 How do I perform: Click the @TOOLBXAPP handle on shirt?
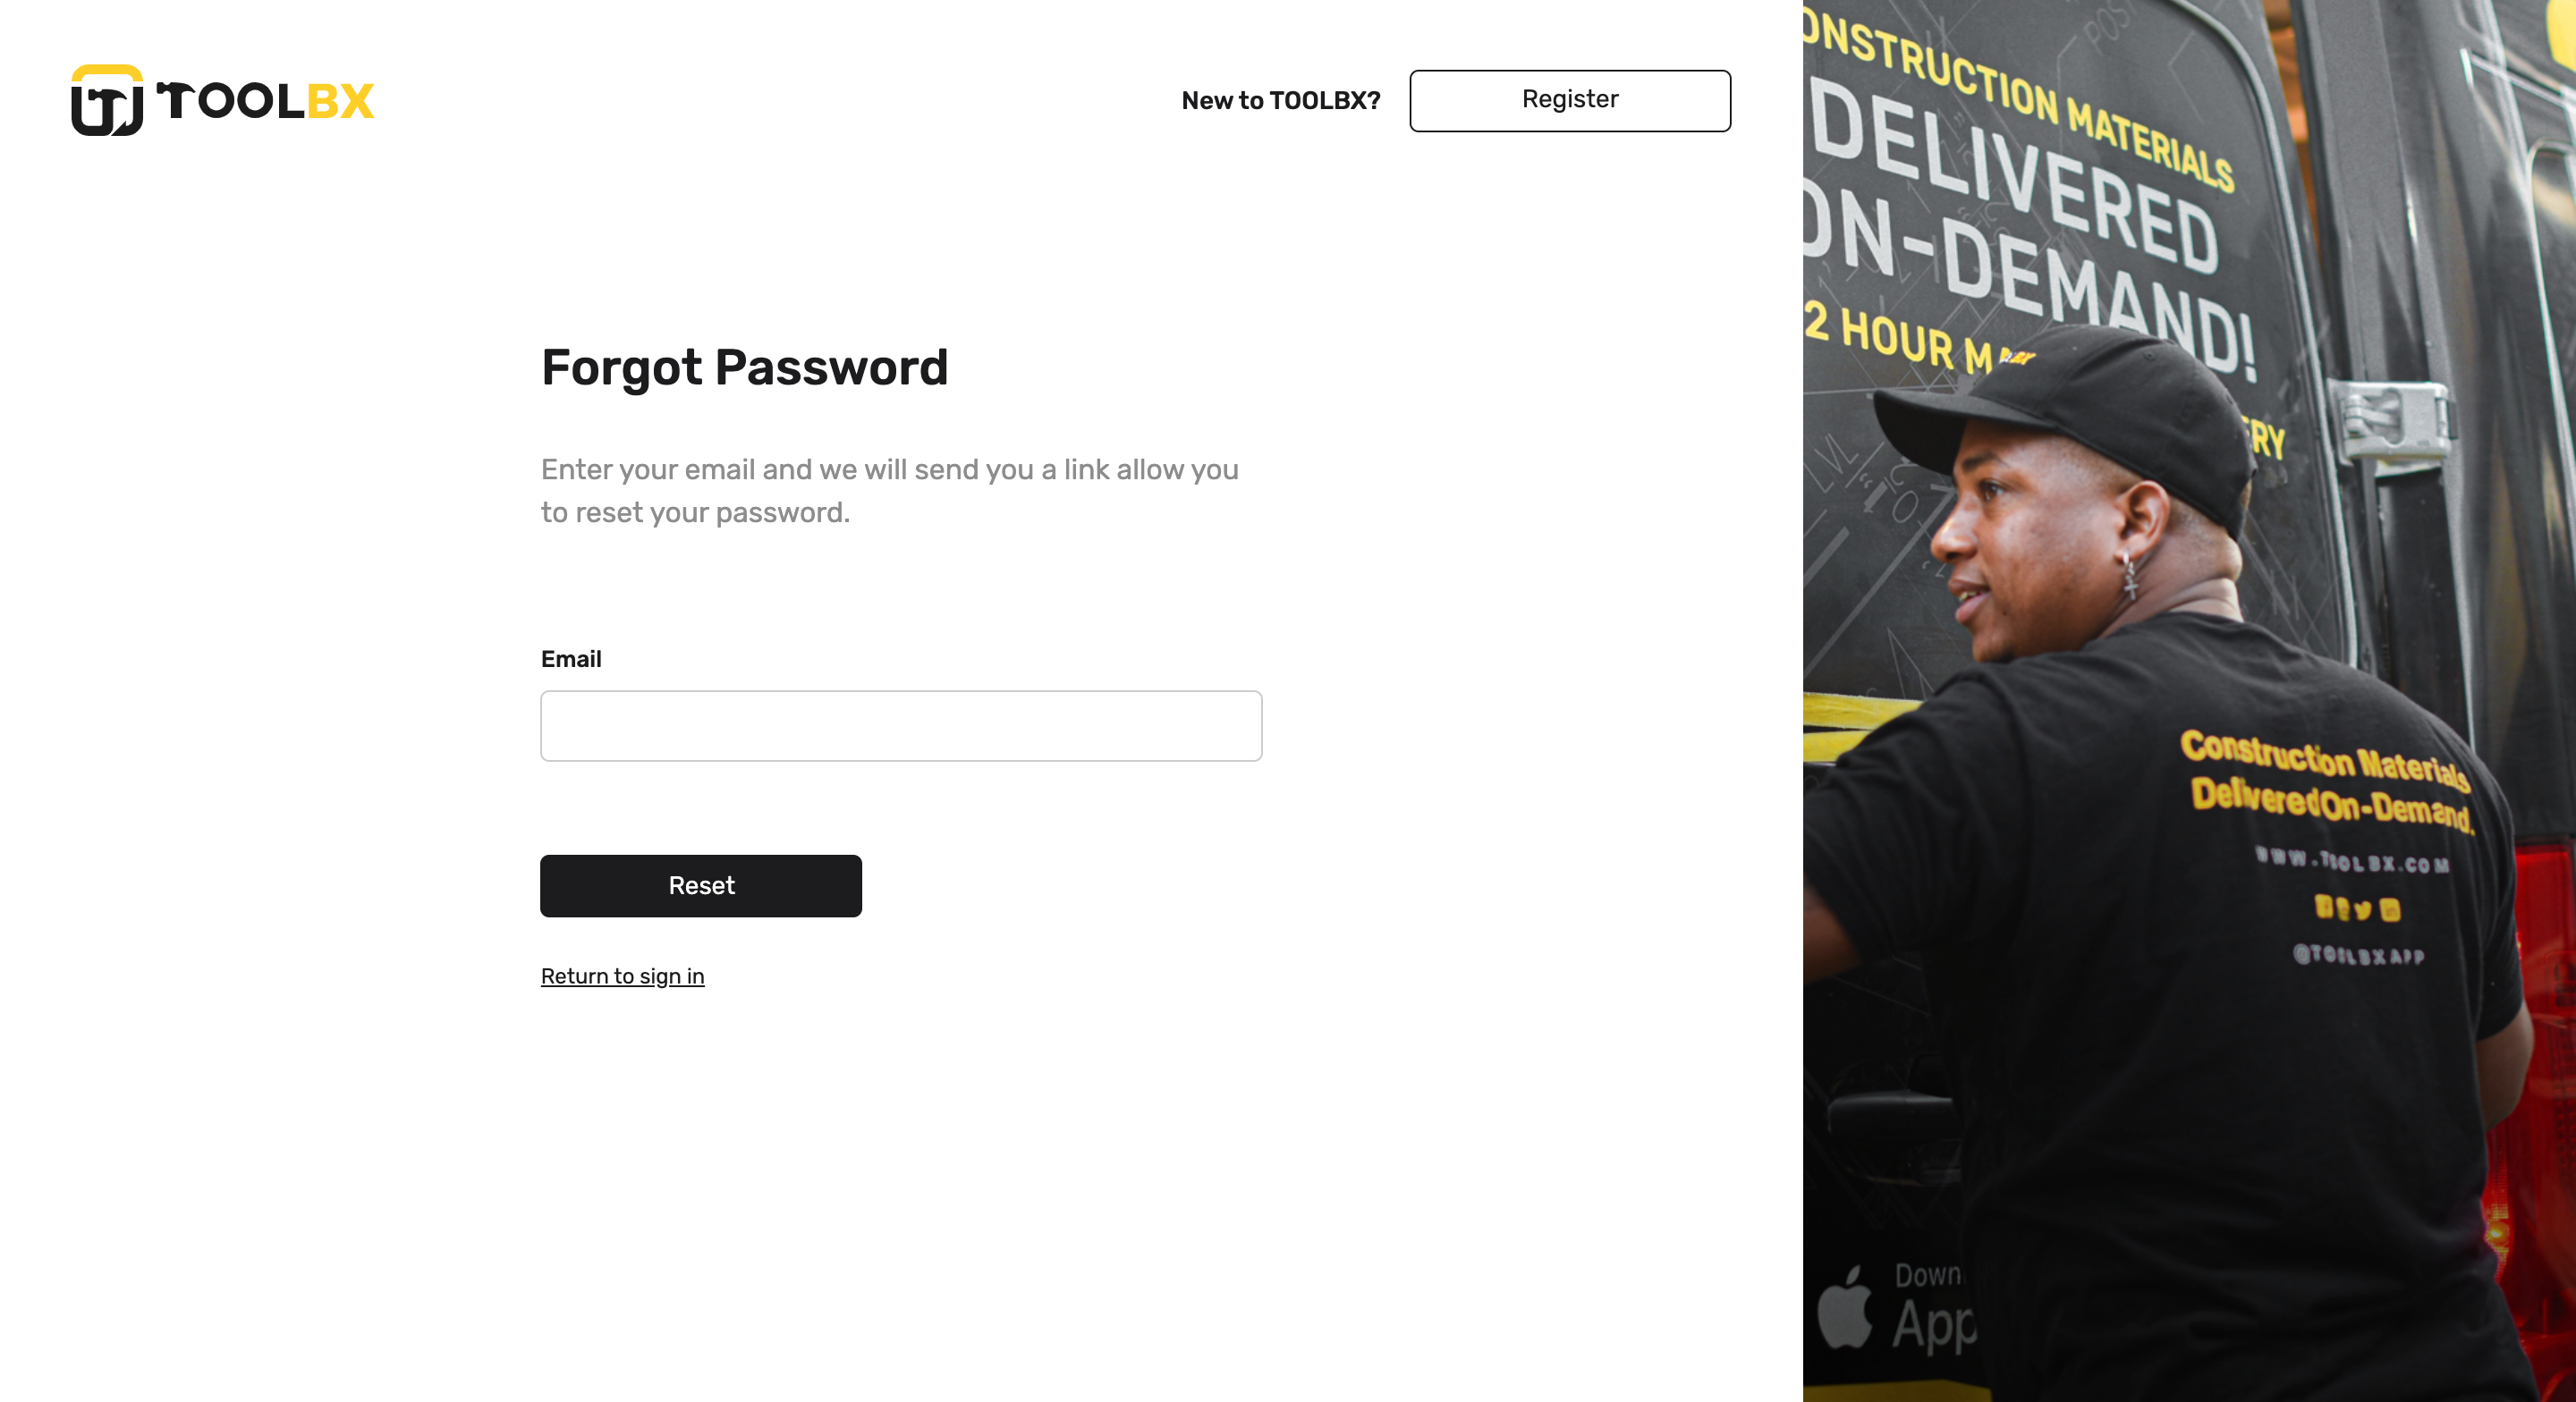click(2358, 955)
